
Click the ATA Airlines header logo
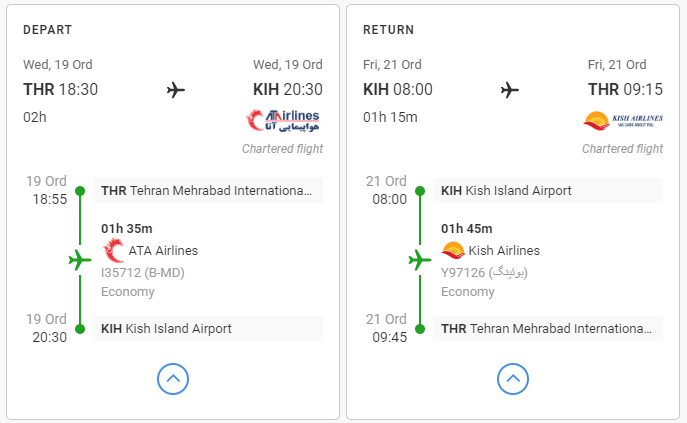[283, 120]
